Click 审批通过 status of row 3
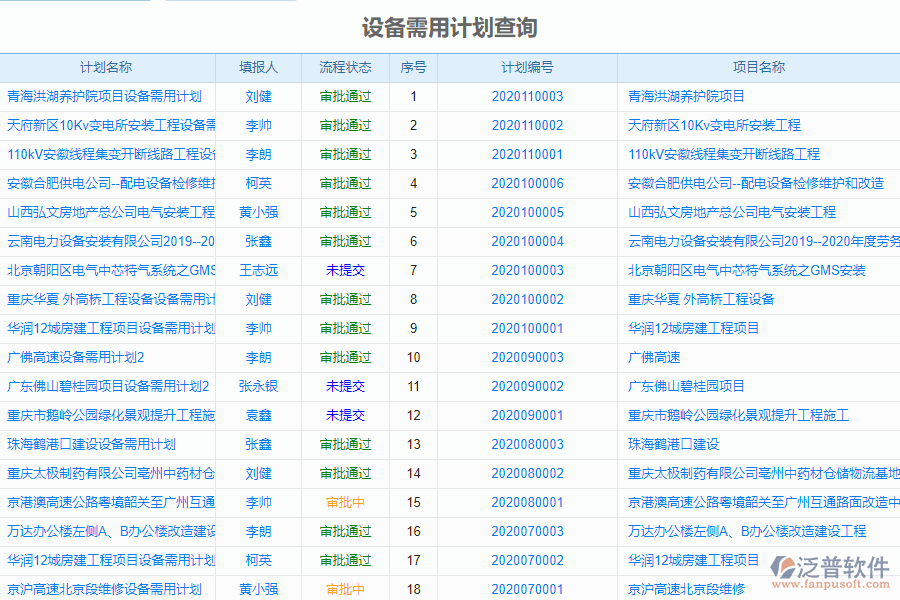Screen dimensions: 900x600 [346, 155]
